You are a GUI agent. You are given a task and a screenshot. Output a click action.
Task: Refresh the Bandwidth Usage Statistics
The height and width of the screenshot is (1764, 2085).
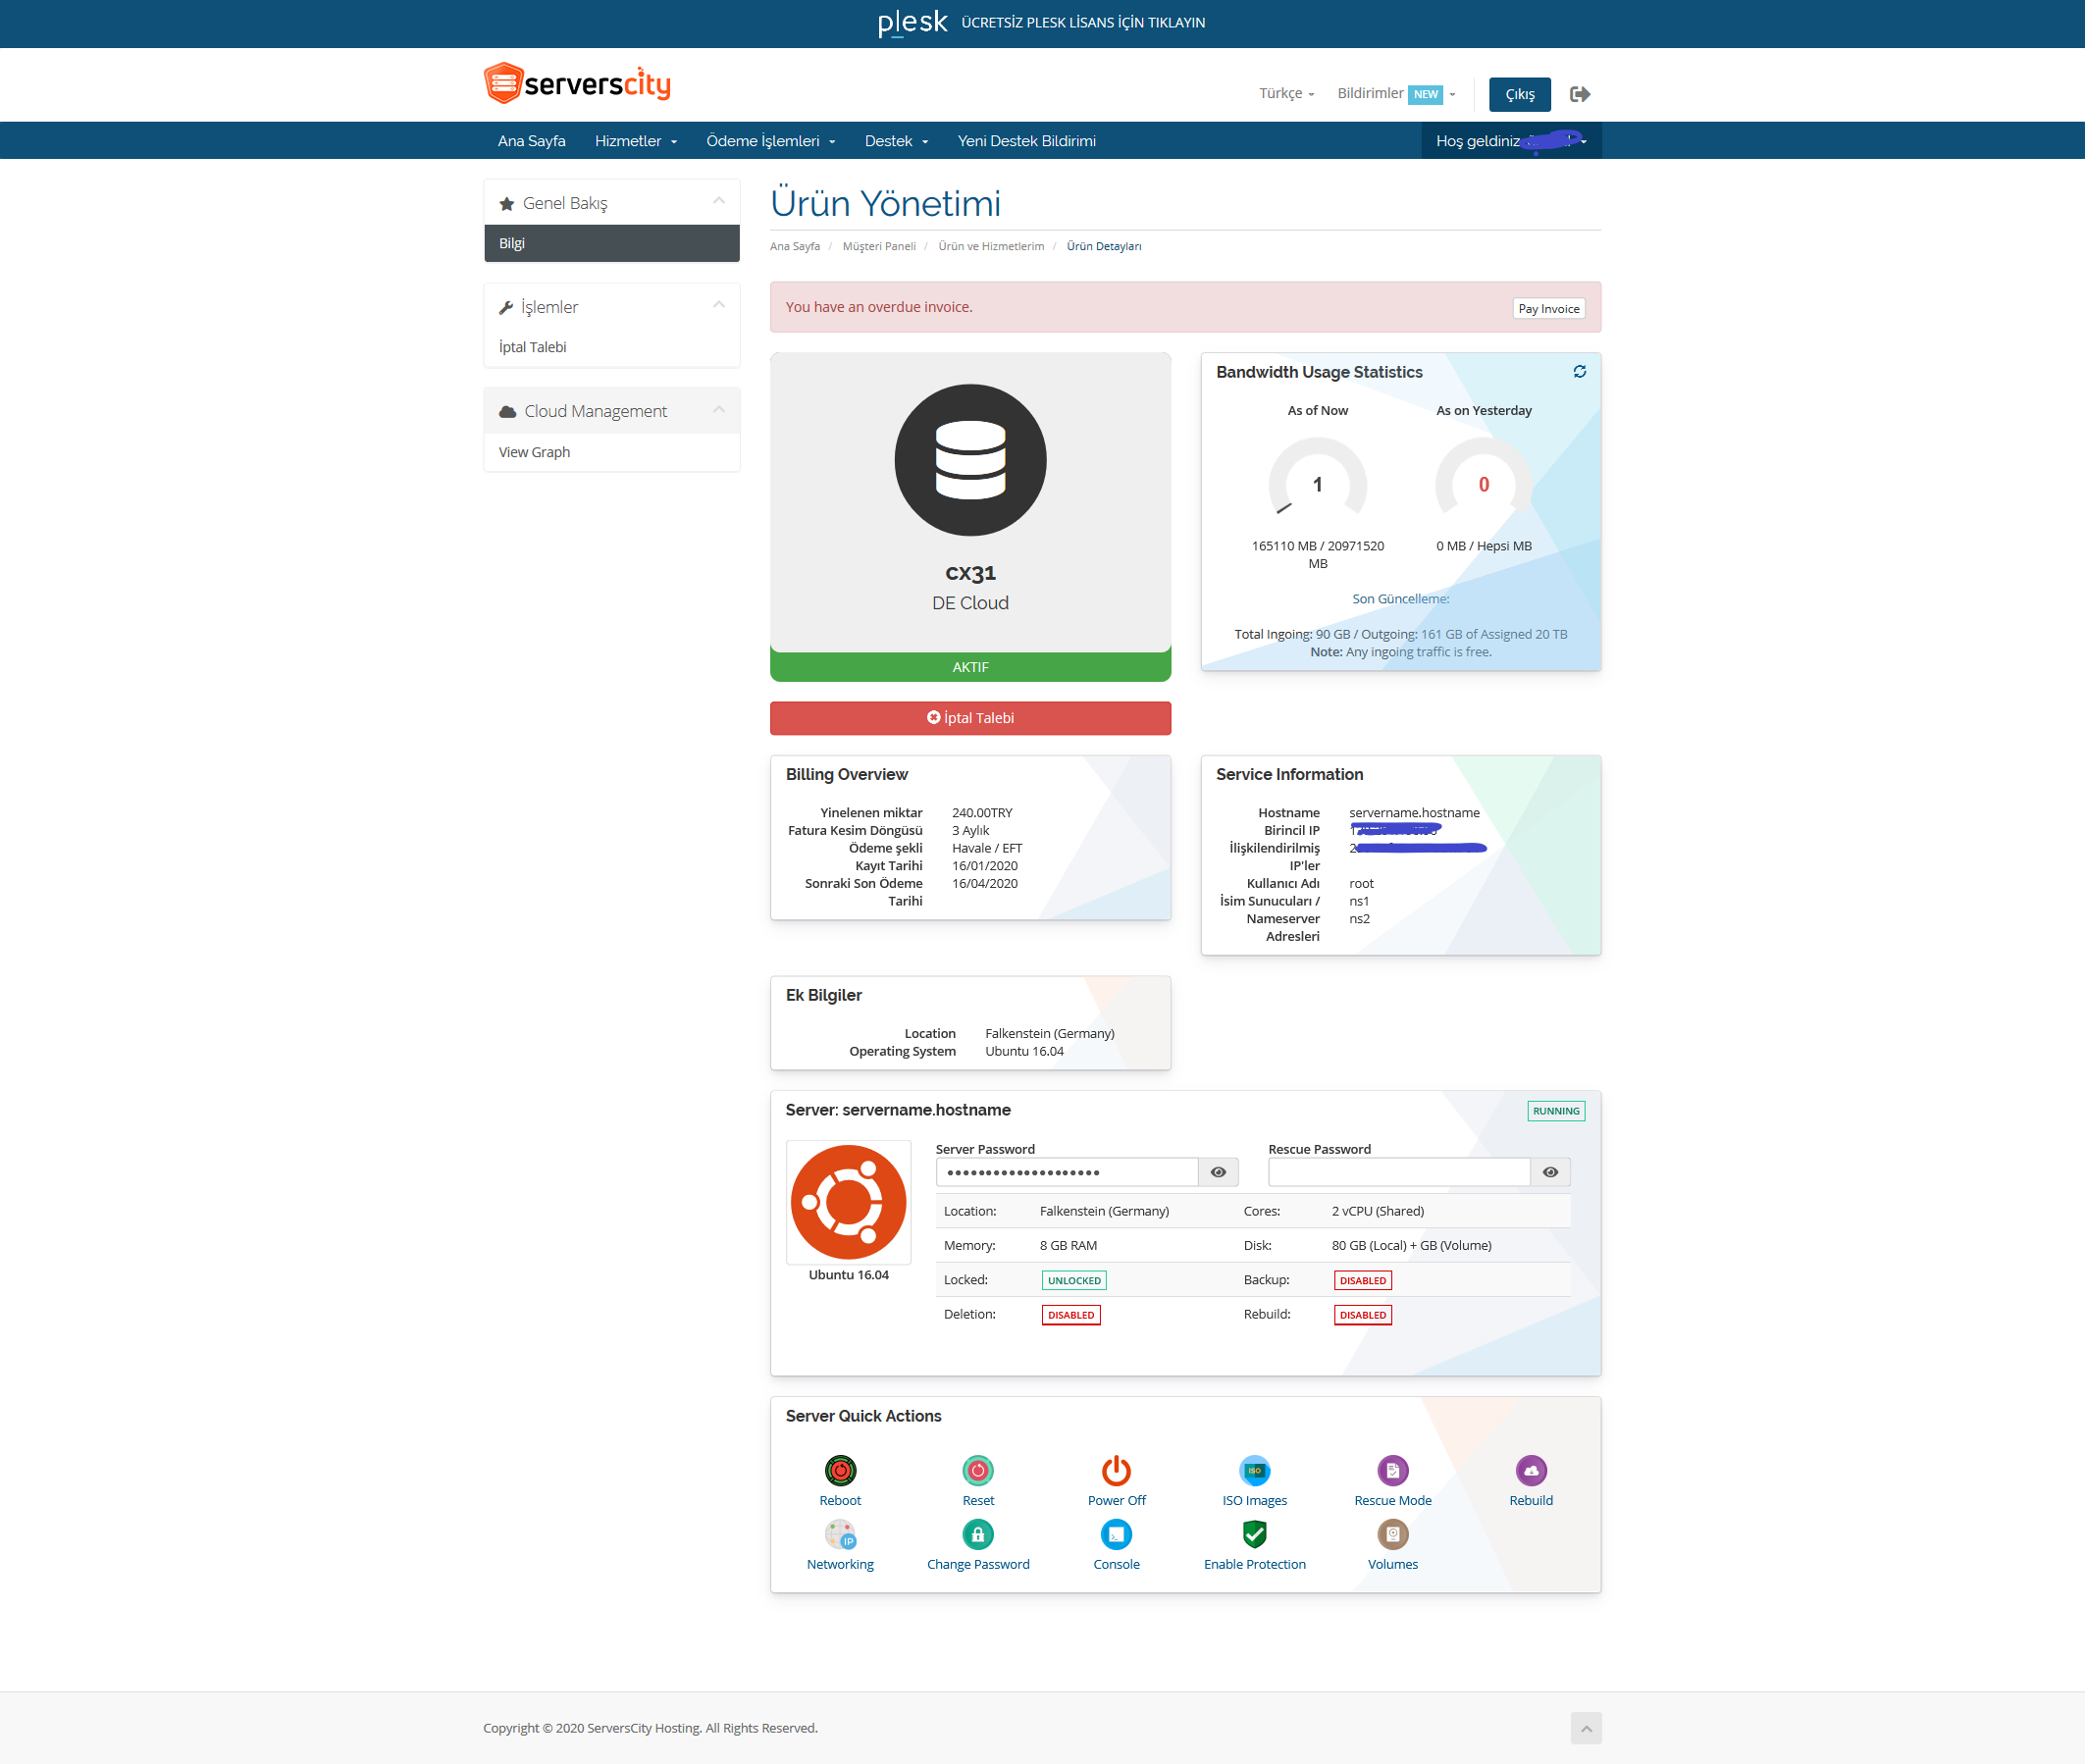(1580, 371)
